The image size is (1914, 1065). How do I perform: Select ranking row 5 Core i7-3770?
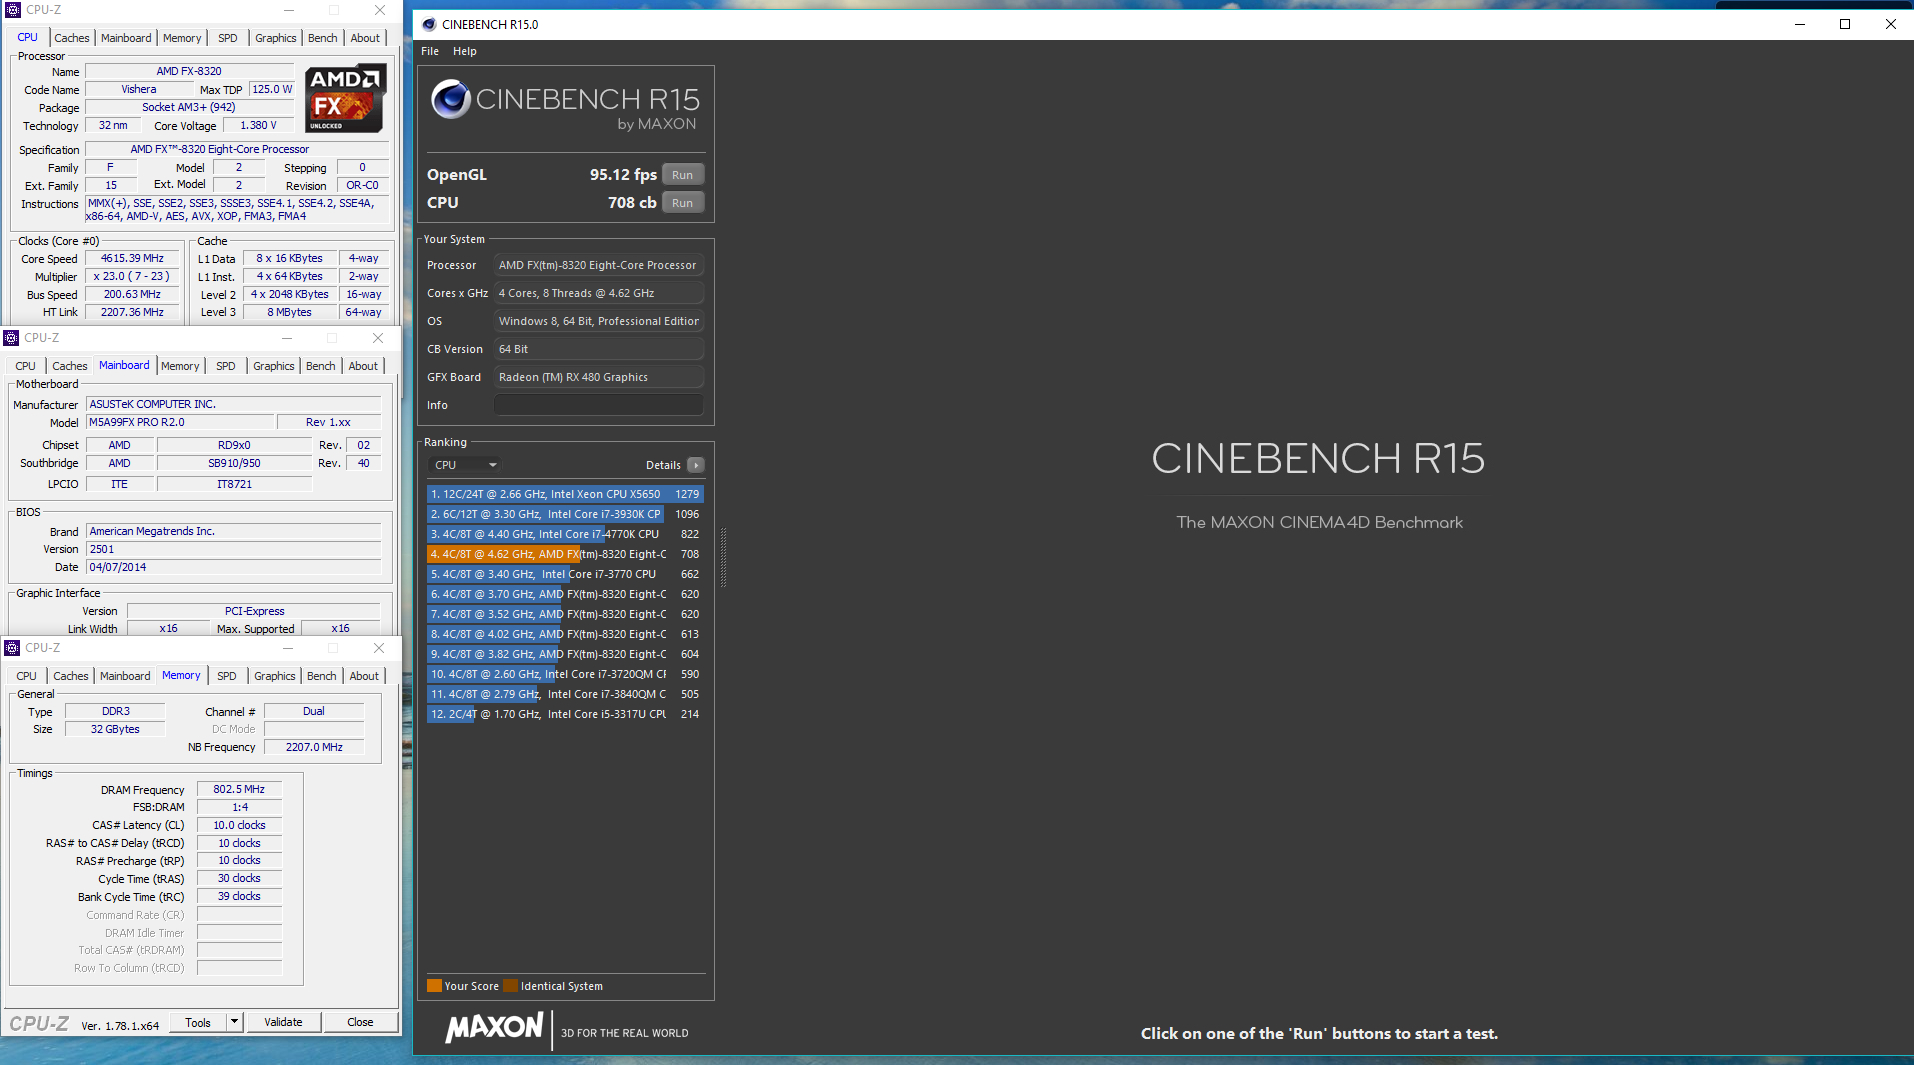565,574
